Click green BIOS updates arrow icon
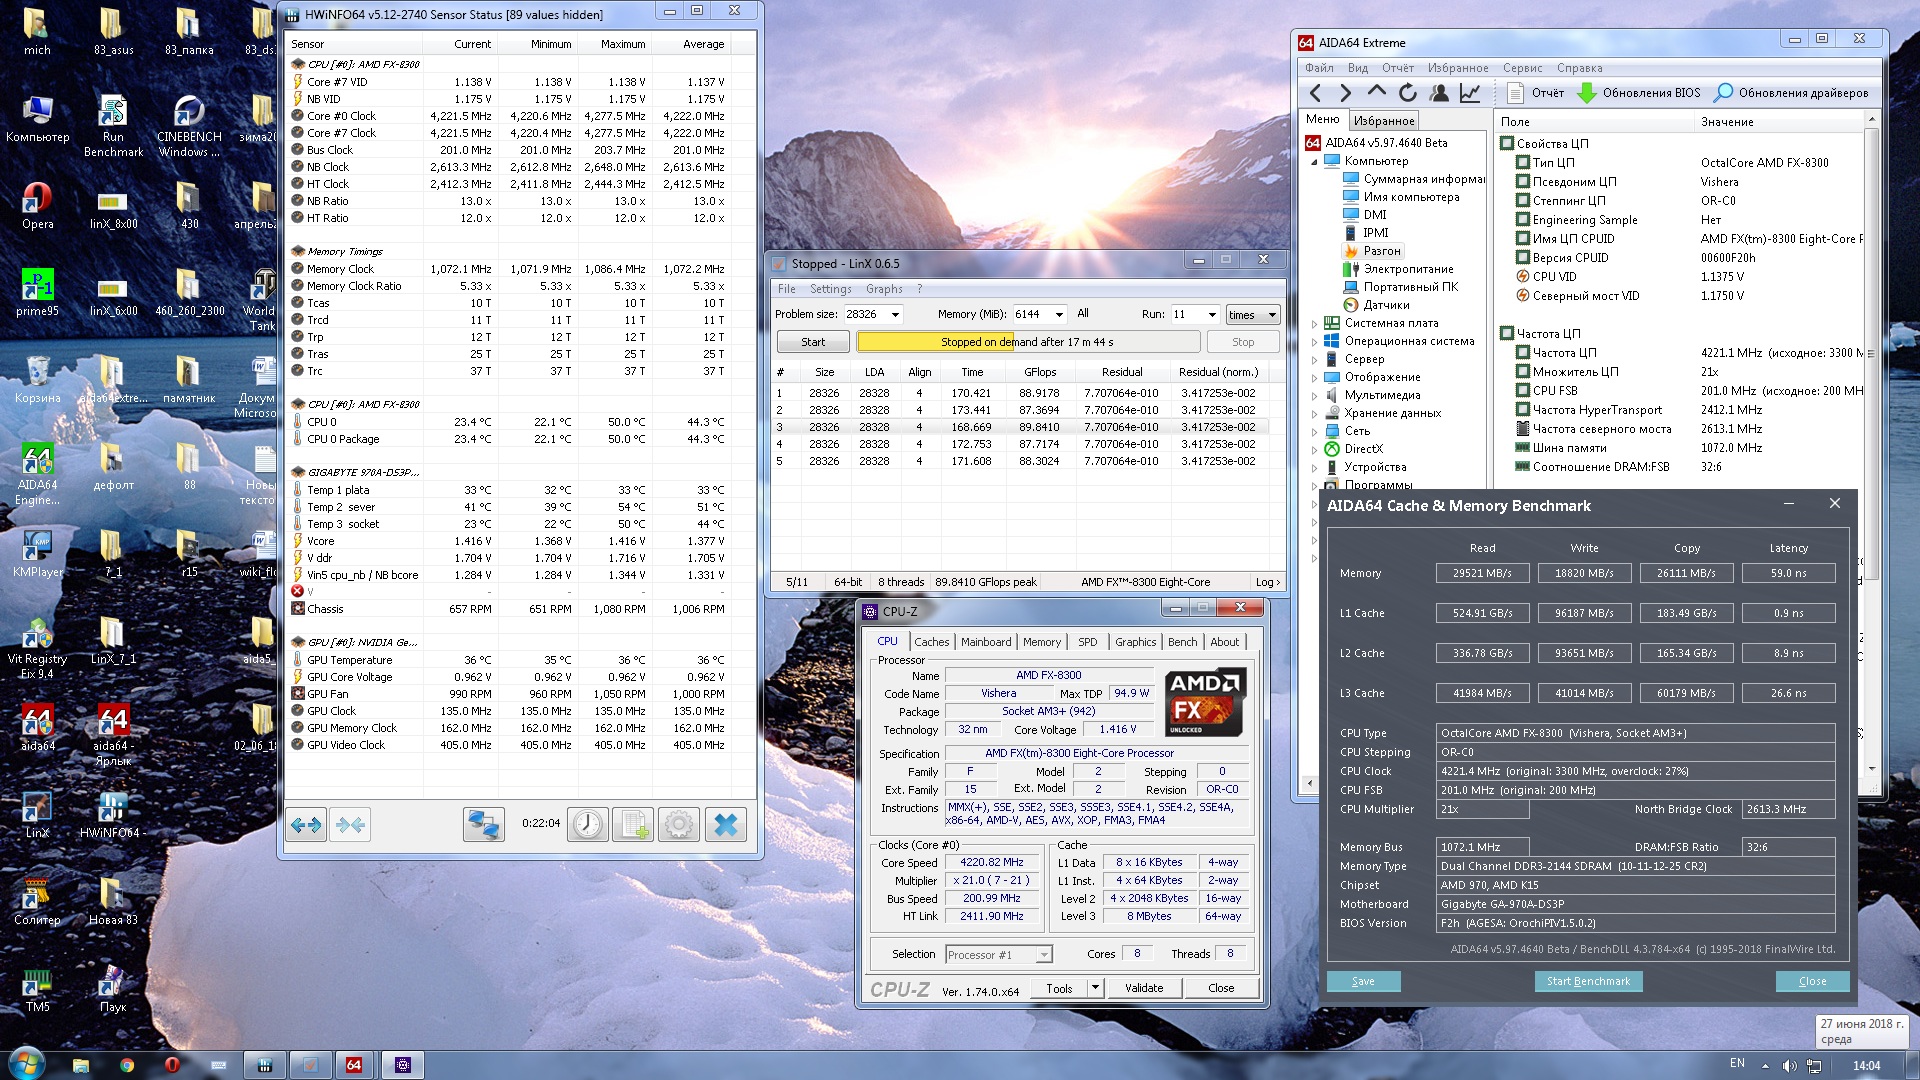The image size is (1920, 1080). tap(1586, 93)
